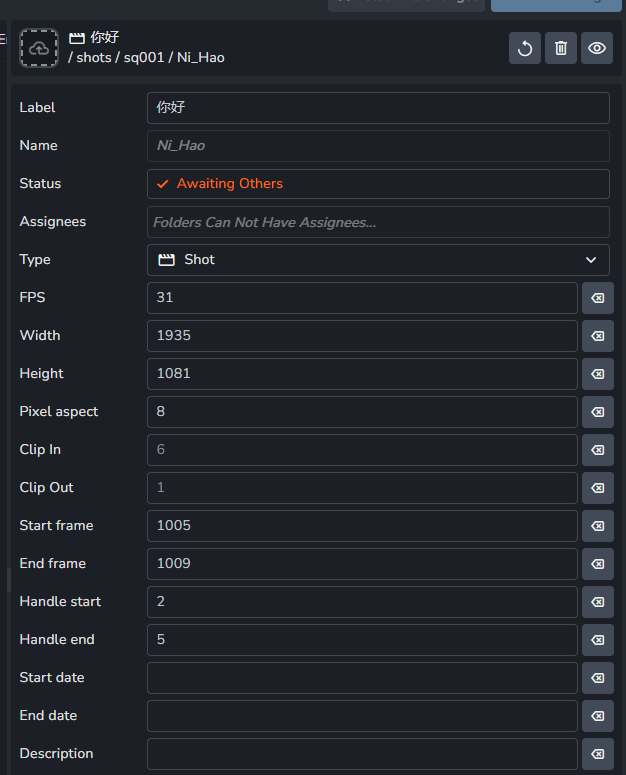Click the revert changes icon in header

525,48
